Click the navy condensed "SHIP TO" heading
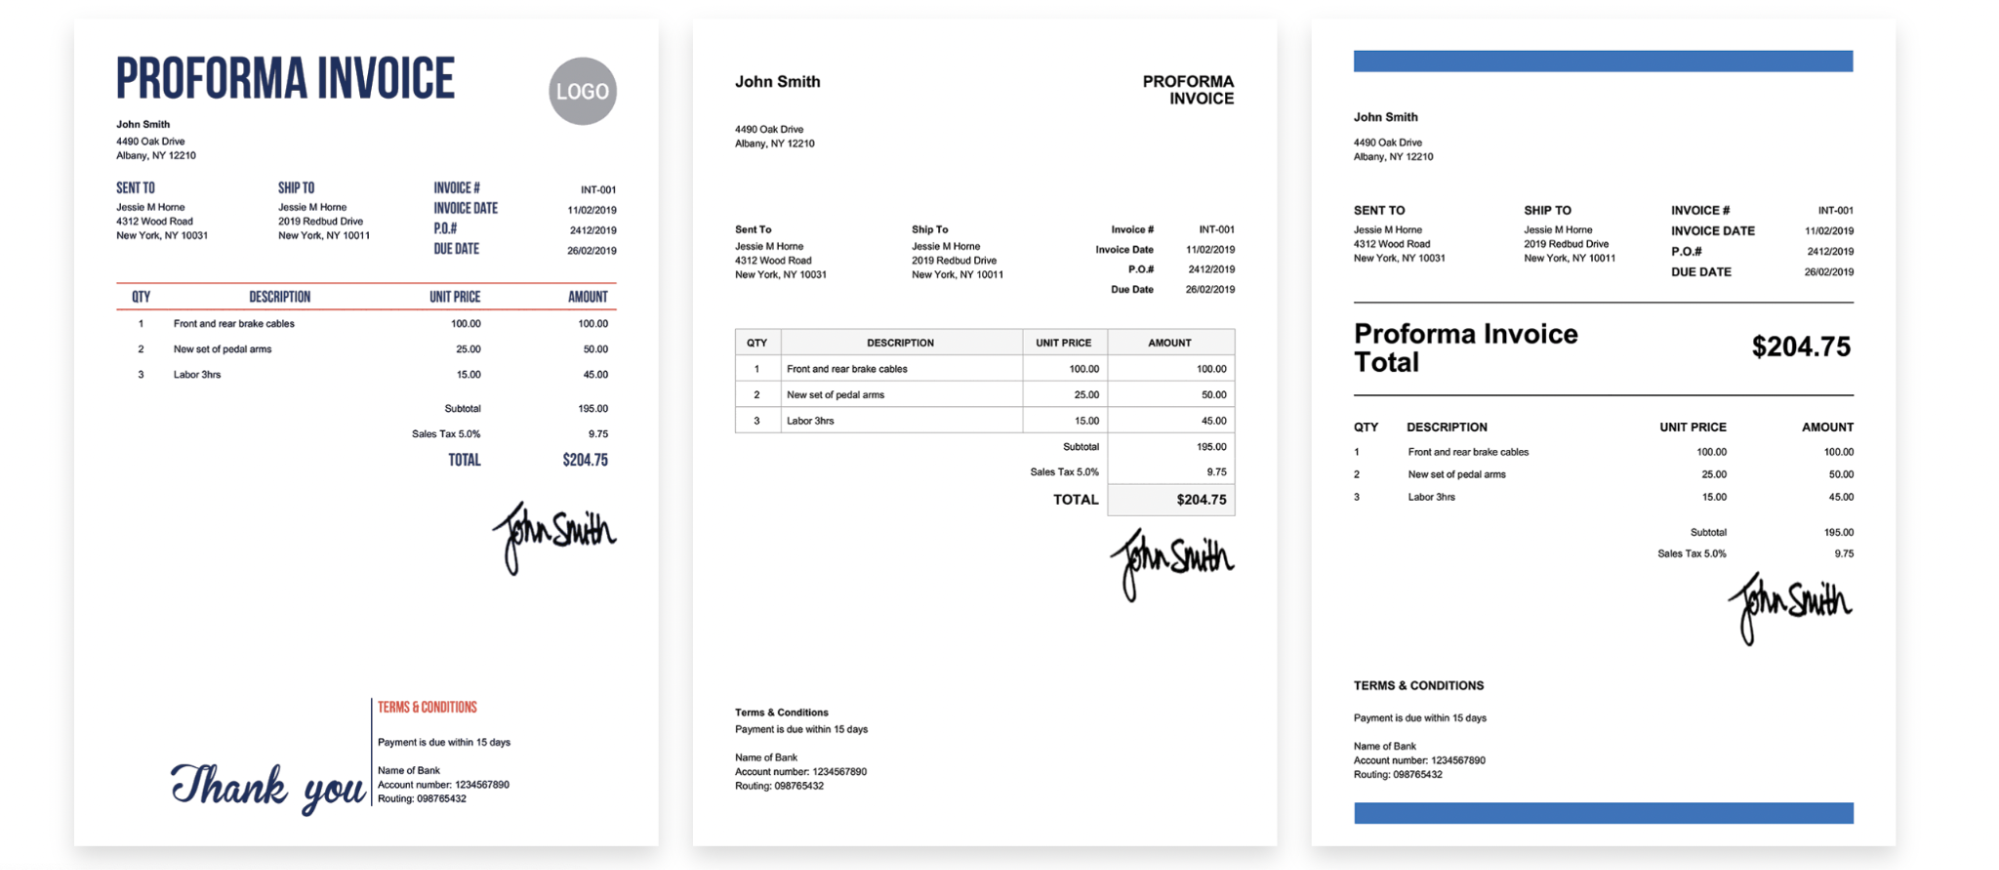The height and width of the screenshot is (870, 1999). (x=296, y=188)
